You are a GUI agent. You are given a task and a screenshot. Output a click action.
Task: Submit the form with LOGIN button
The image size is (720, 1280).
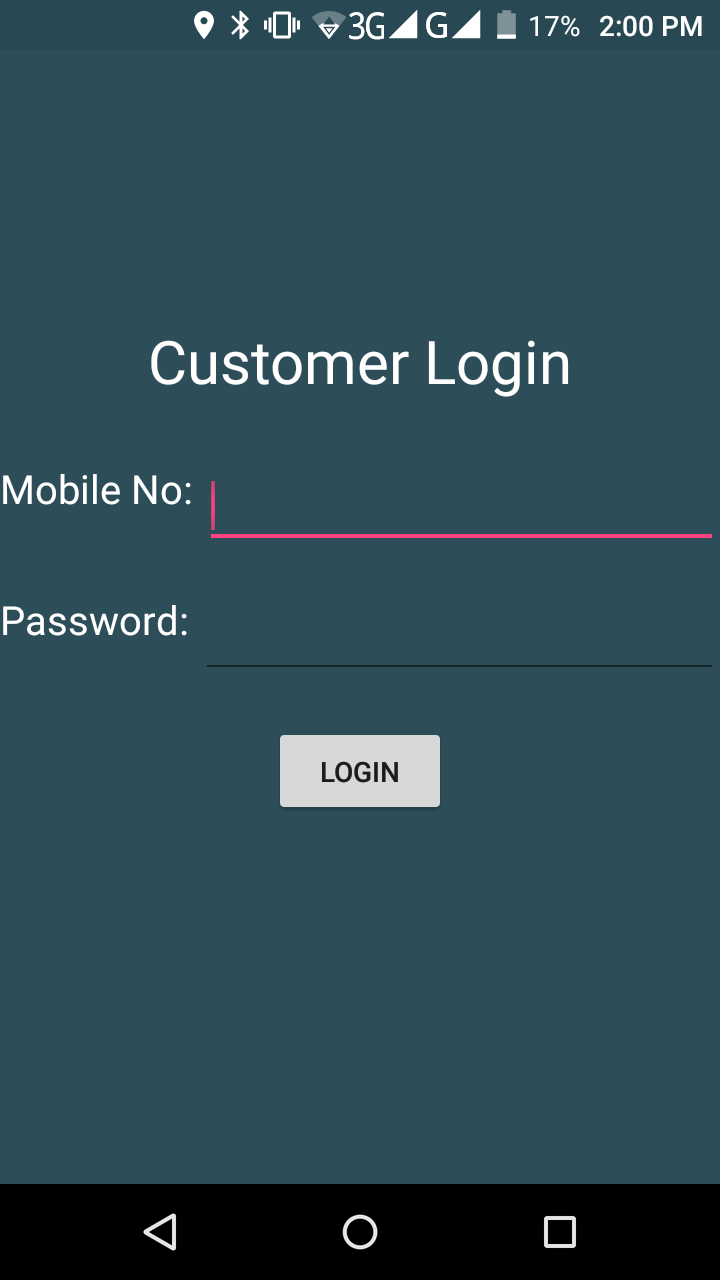[360, 771]
